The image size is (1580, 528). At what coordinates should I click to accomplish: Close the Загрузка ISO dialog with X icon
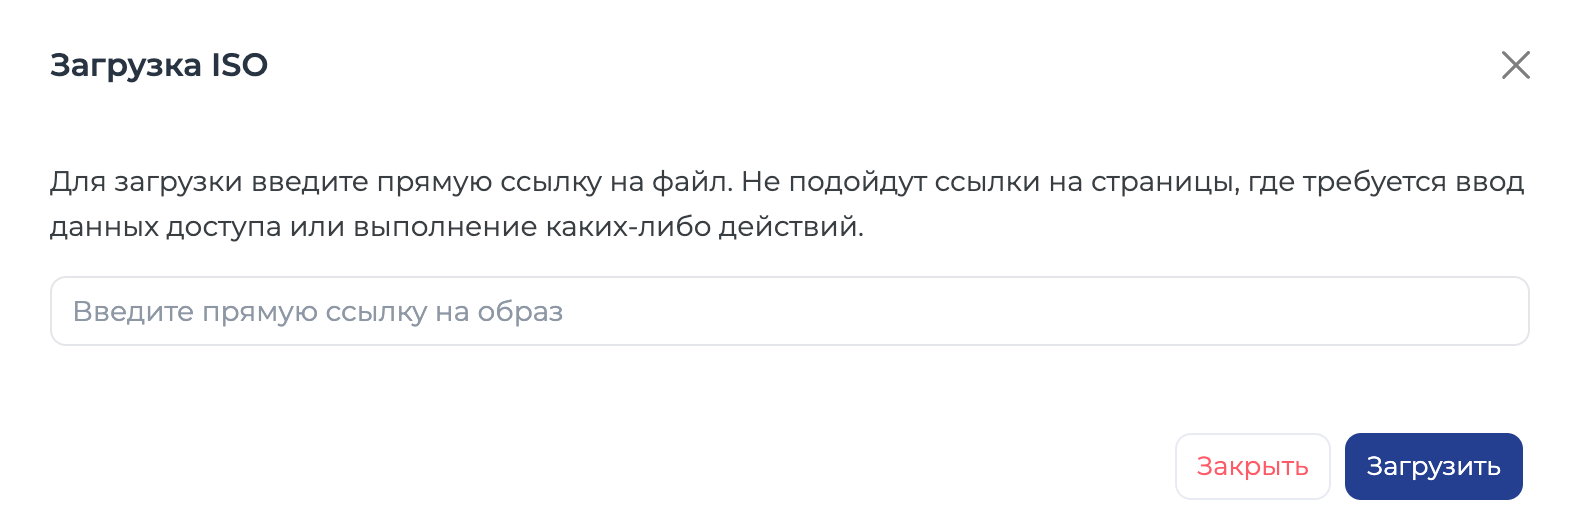(1516, 65)
